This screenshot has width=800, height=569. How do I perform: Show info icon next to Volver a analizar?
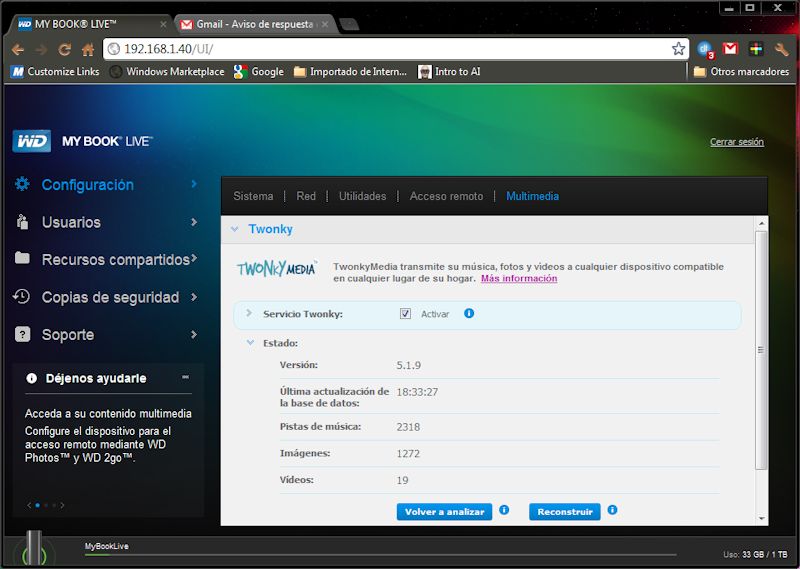(x=504, y=510)
